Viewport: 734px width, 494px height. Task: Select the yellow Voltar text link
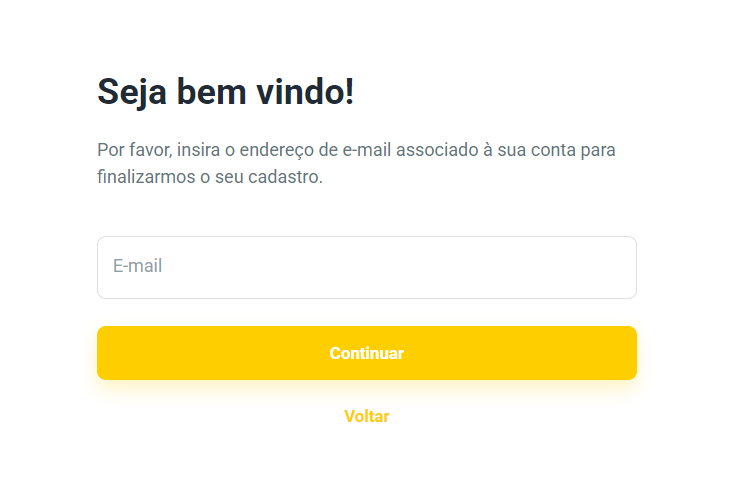coord(366,416)
